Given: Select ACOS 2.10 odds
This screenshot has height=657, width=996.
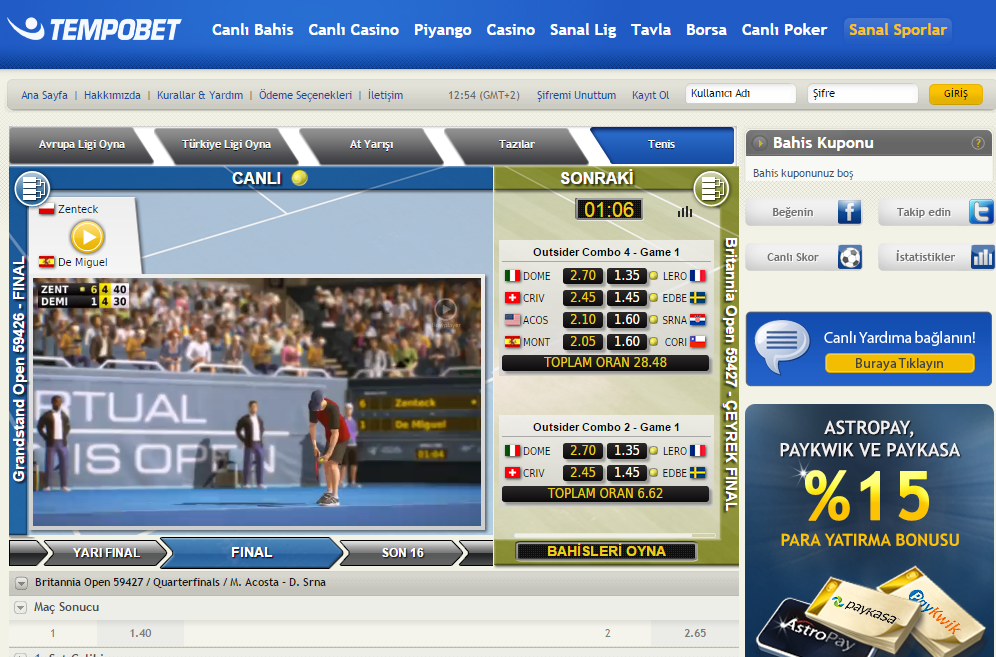Looking at the screenshot, I should [582, 320].
